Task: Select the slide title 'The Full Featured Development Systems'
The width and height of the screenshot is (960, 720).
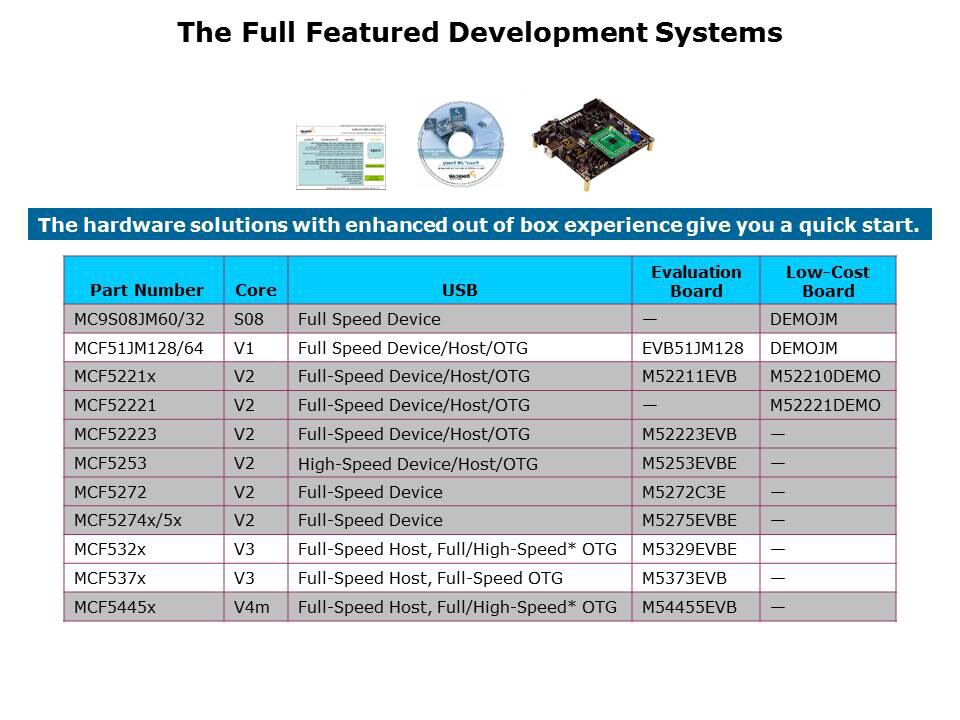Action: [480, 33]
